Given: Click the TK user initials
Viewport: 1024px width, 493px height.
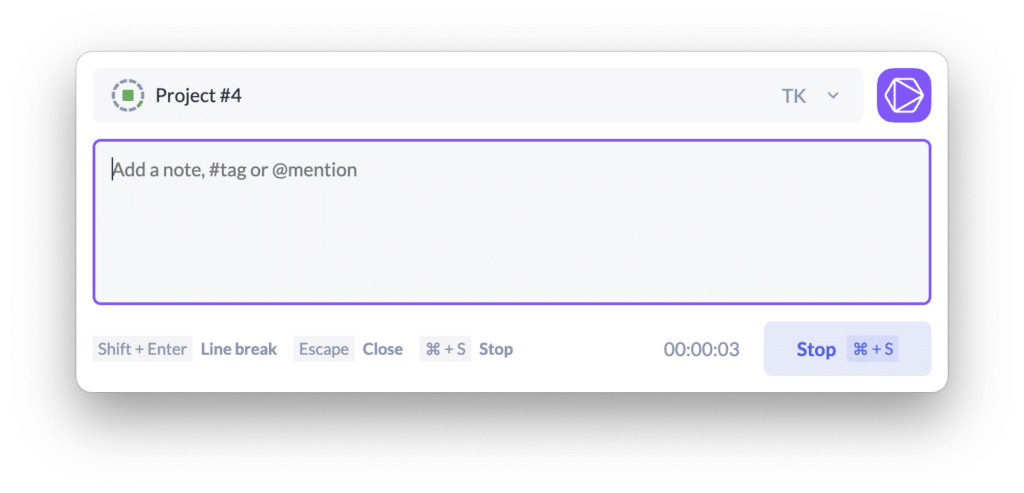Looking at the screenshot, I should tap(793, 96).
